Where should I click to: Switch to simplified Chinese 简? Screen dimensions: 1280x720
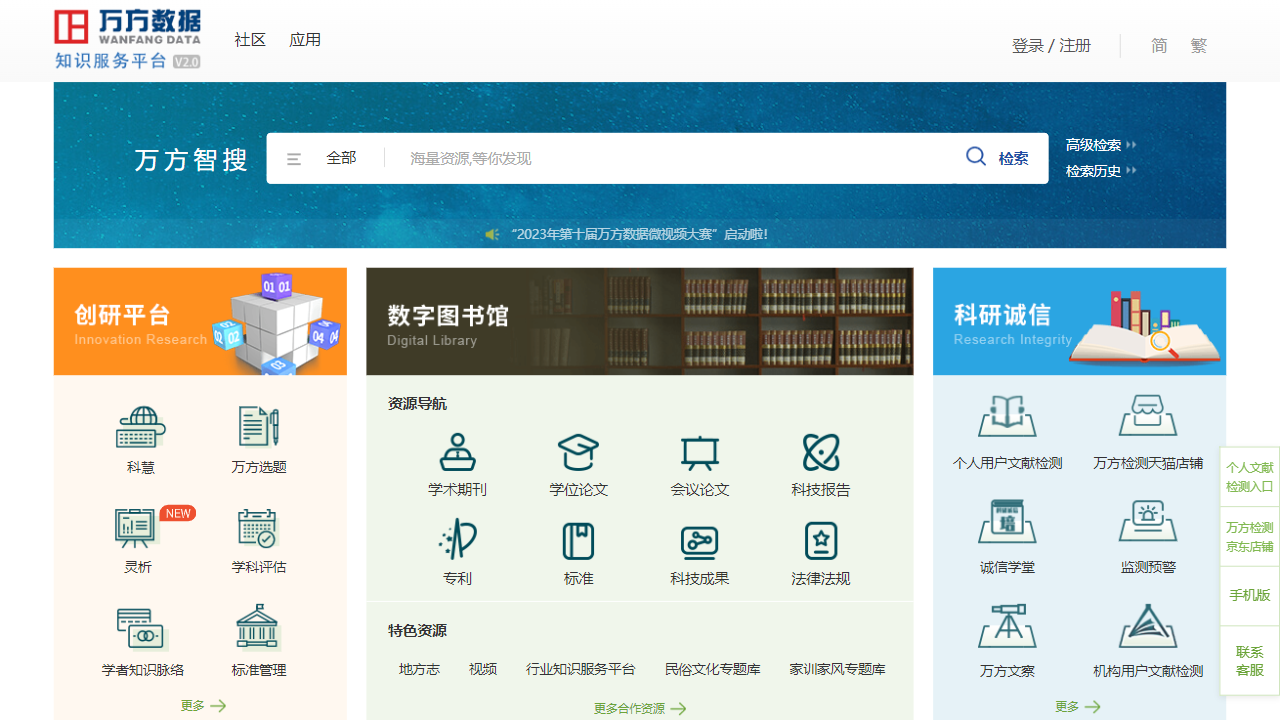(1159, 46)
